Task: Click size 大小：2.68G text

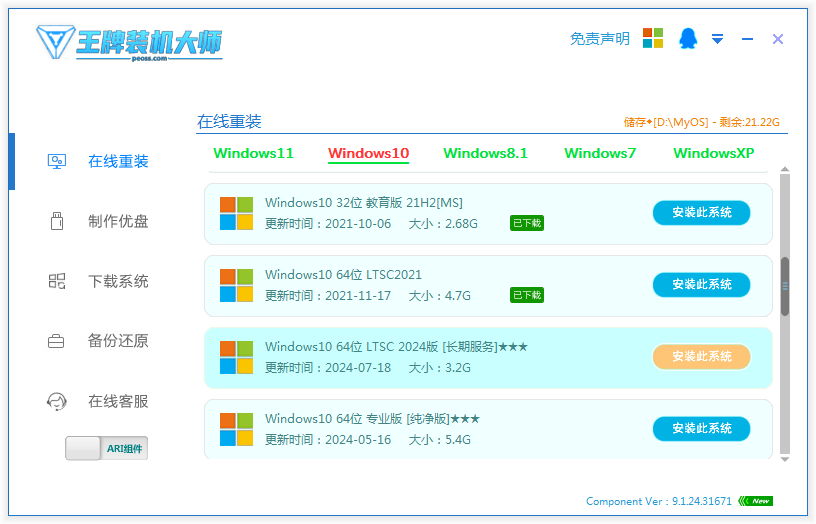Action: [443, 224]
